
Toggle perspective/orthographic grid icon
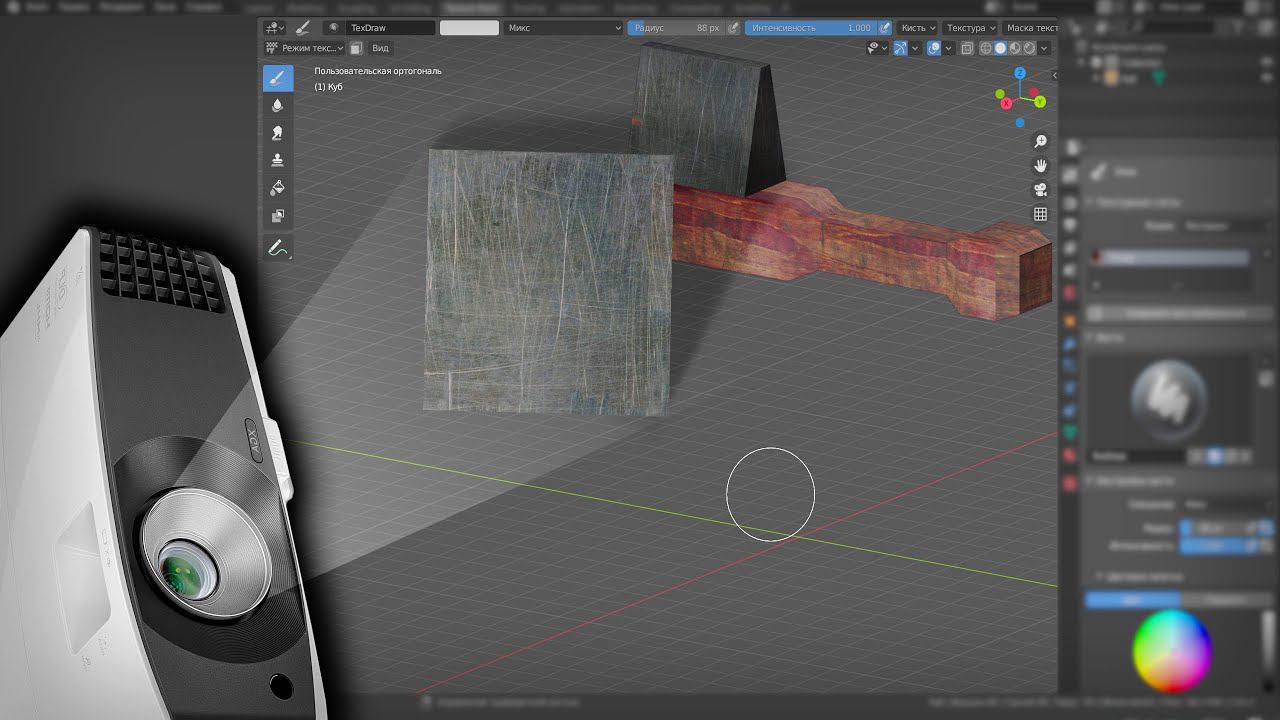tap(1040, 214)
